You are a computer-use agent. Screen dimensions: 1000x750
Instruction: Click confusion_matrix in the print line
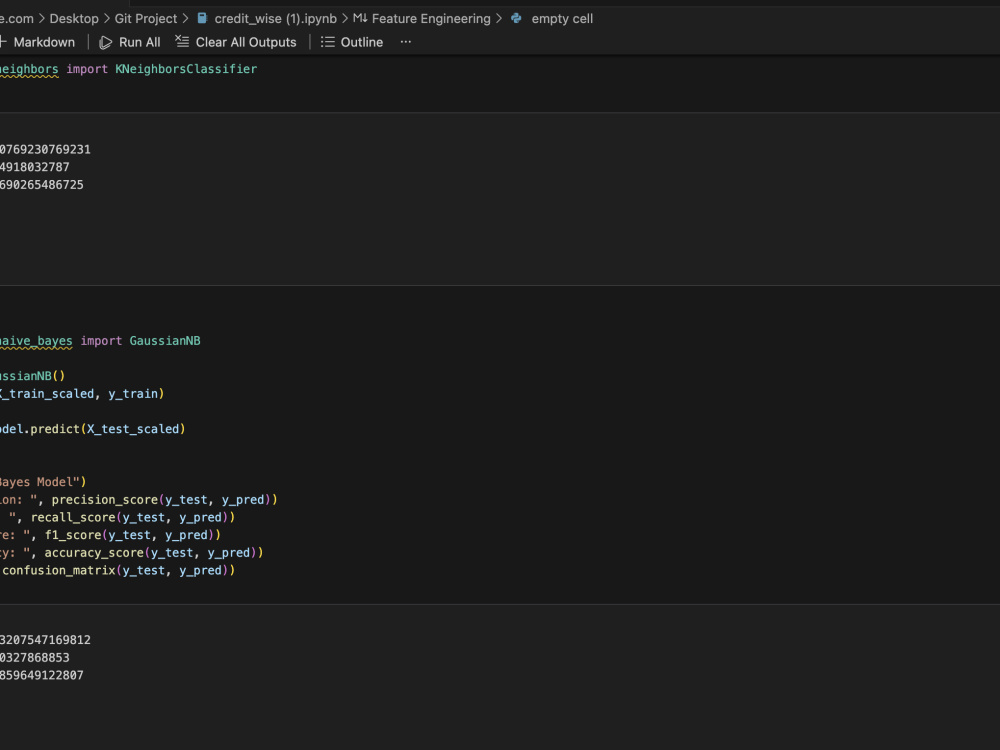(59, 570)
